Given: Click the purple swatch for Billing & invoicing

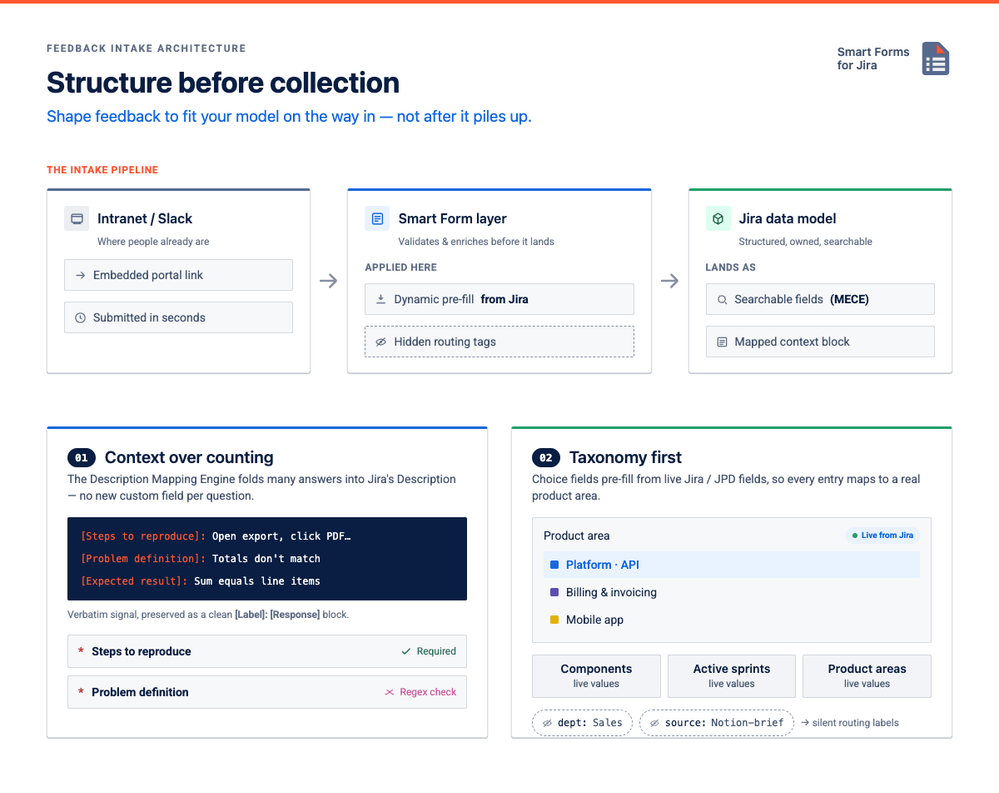Looking at the screenshot, I should (x=554, y=592).
